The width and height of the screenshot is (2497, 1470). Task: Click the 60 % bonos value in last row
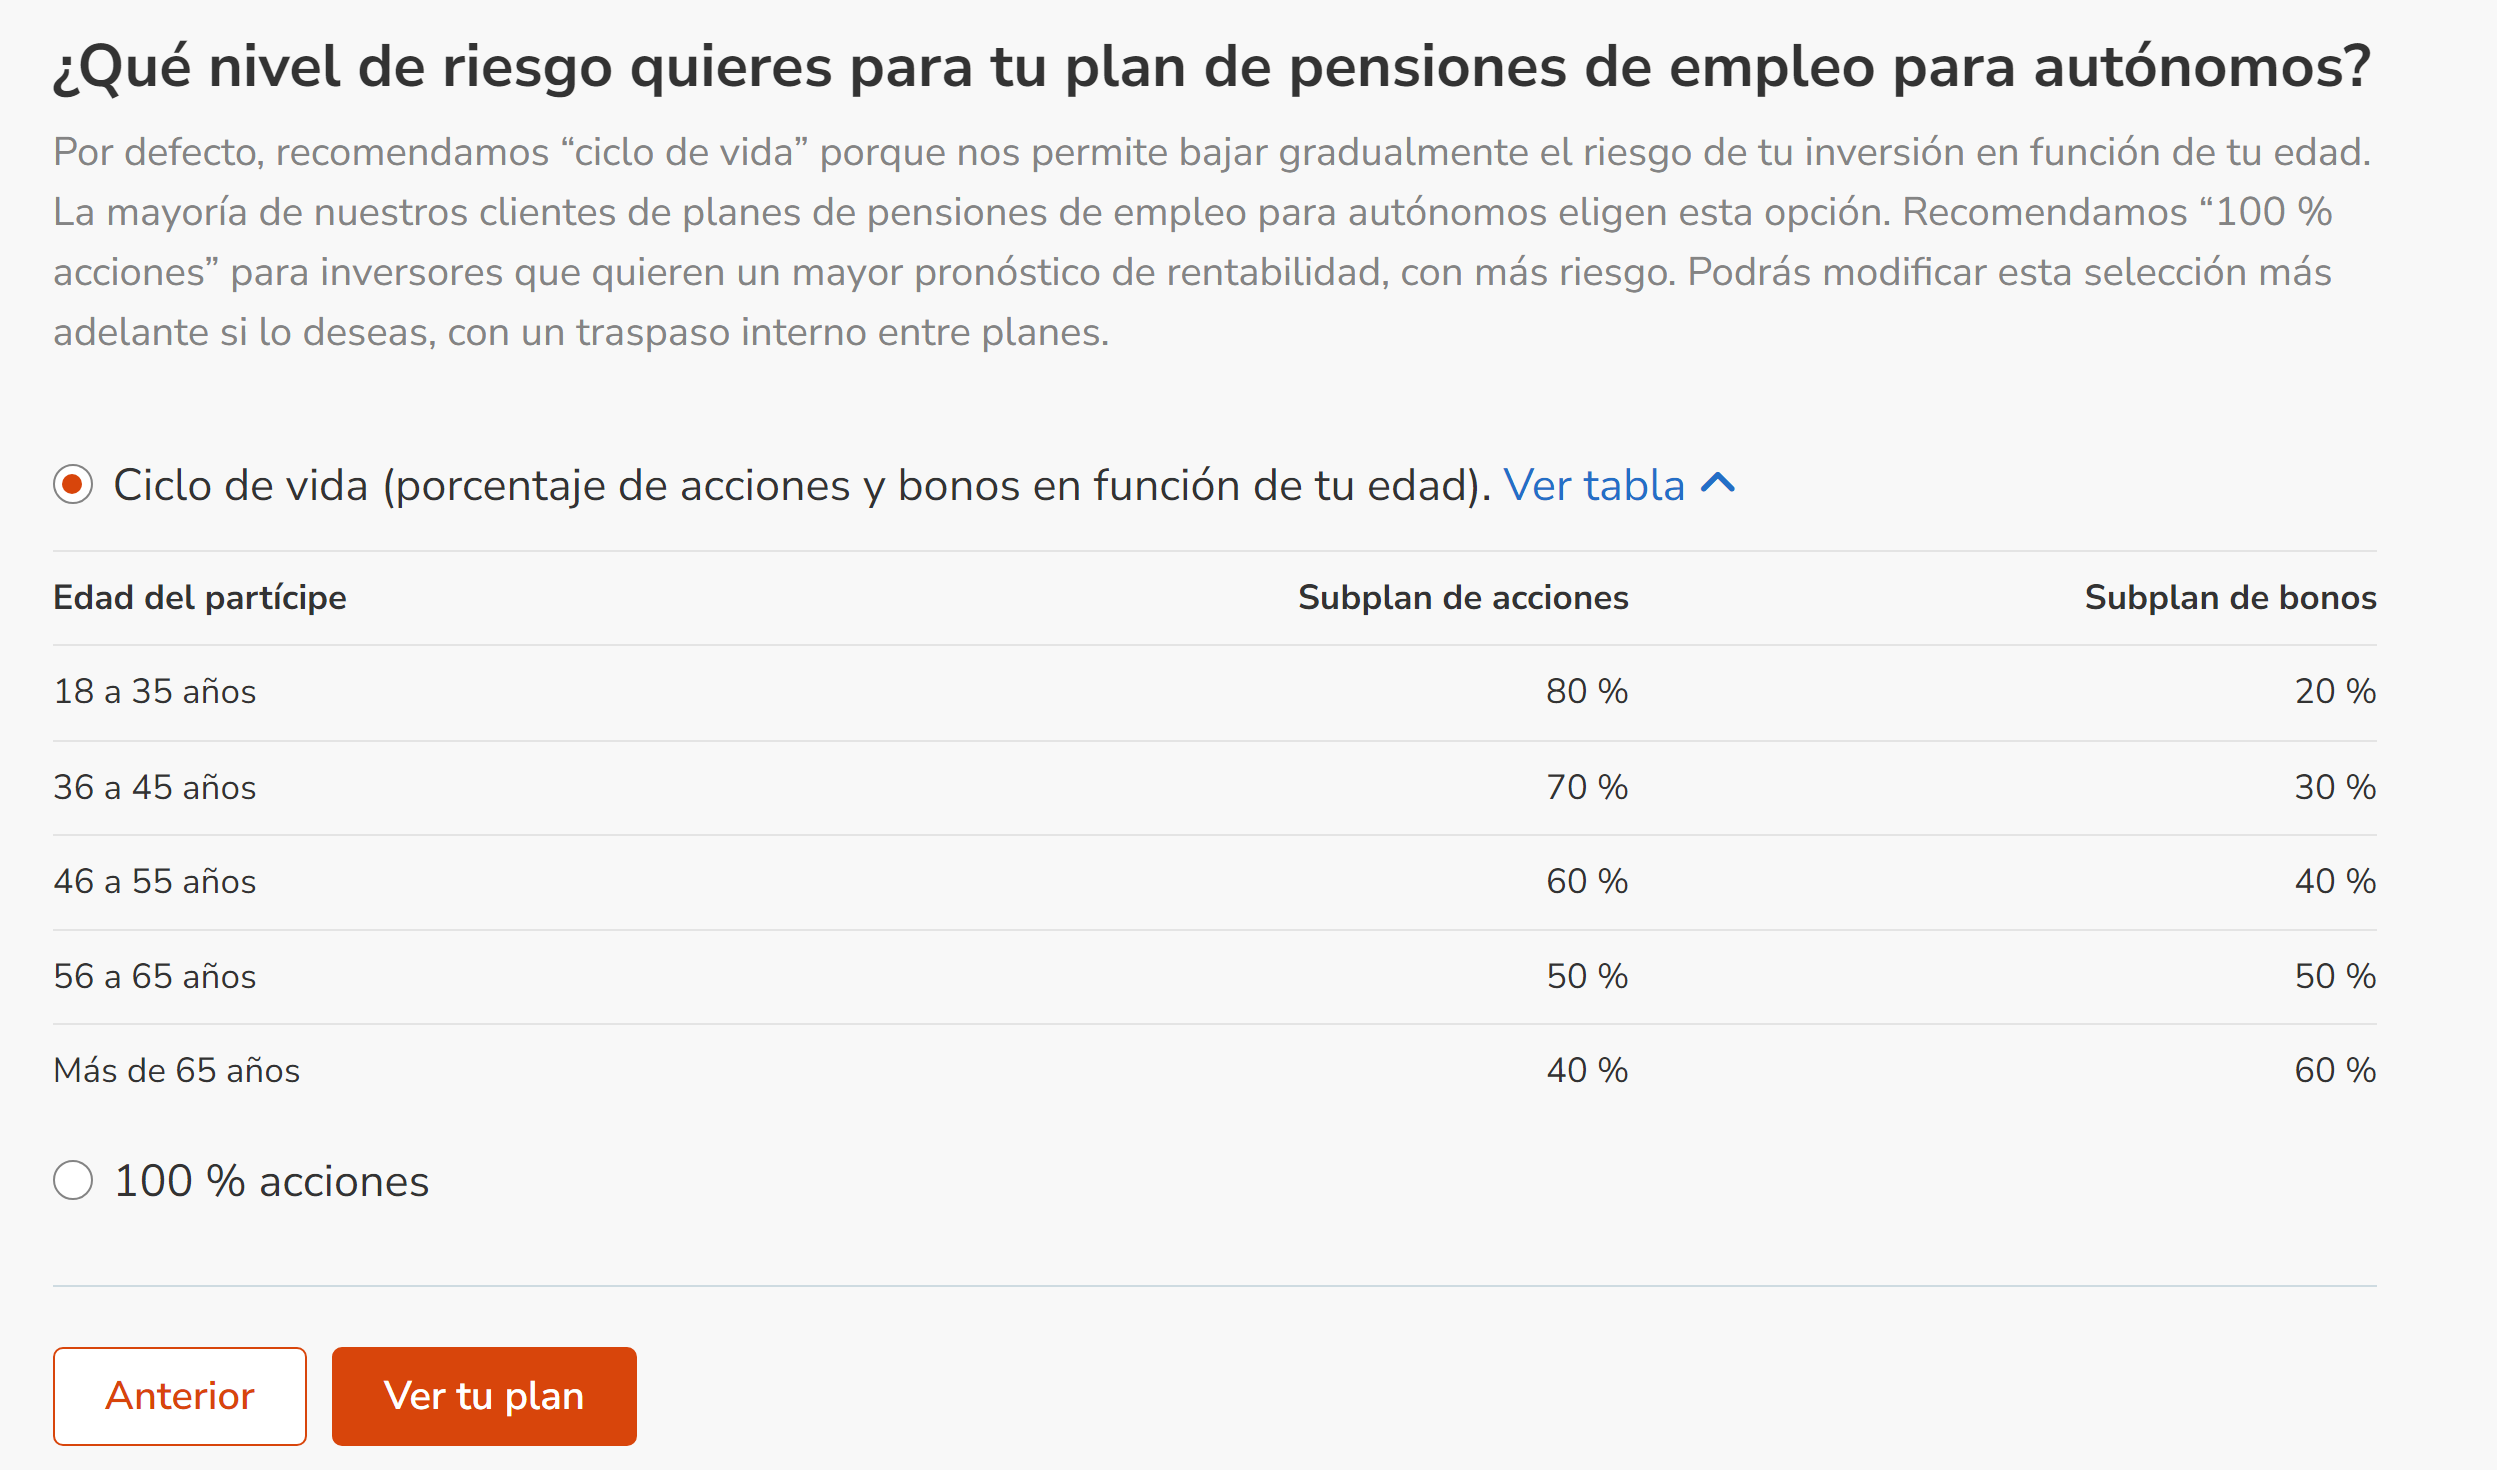[x=2335, y=1070]
